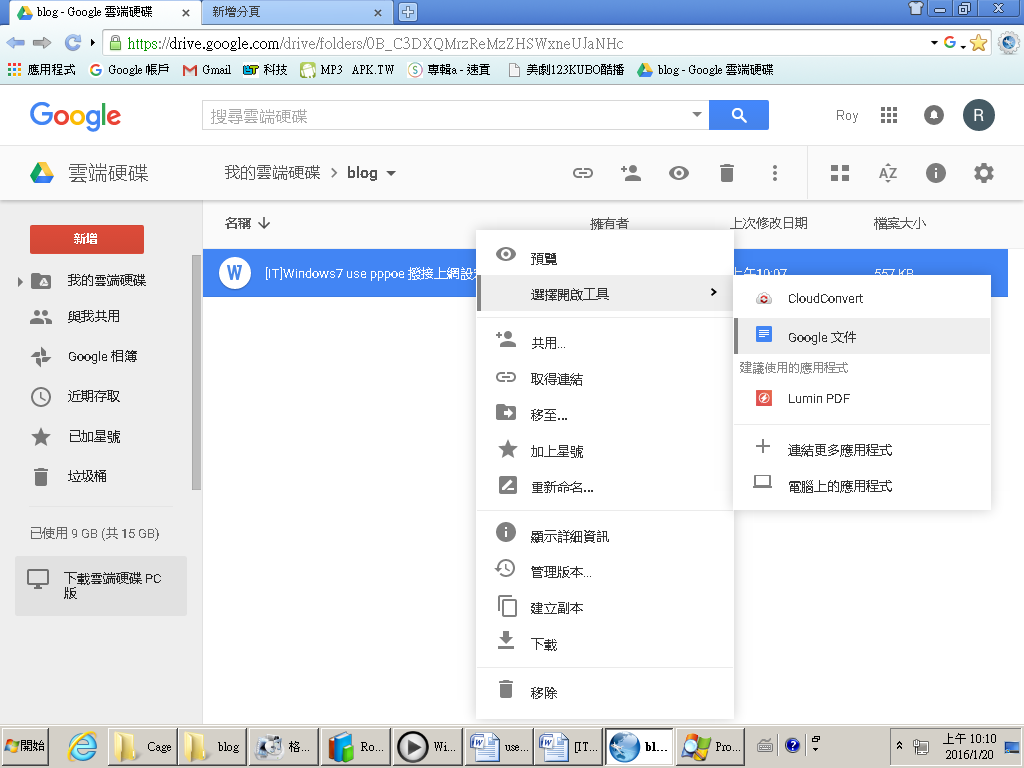Click the blue search magnifier button
Screen dimensions: 1024x768
pyautogui.click(x=739, y=115)
